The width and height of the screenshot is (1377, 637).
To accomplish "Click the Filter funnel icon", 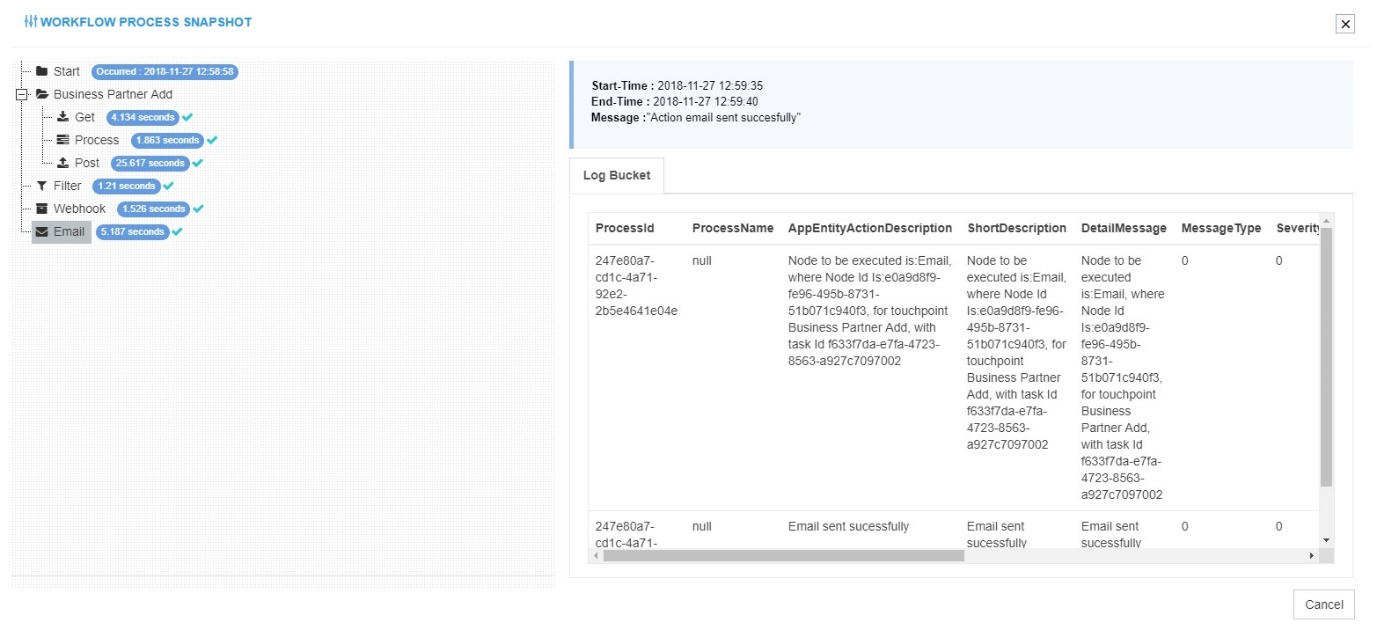I will (x=42, y=186).
